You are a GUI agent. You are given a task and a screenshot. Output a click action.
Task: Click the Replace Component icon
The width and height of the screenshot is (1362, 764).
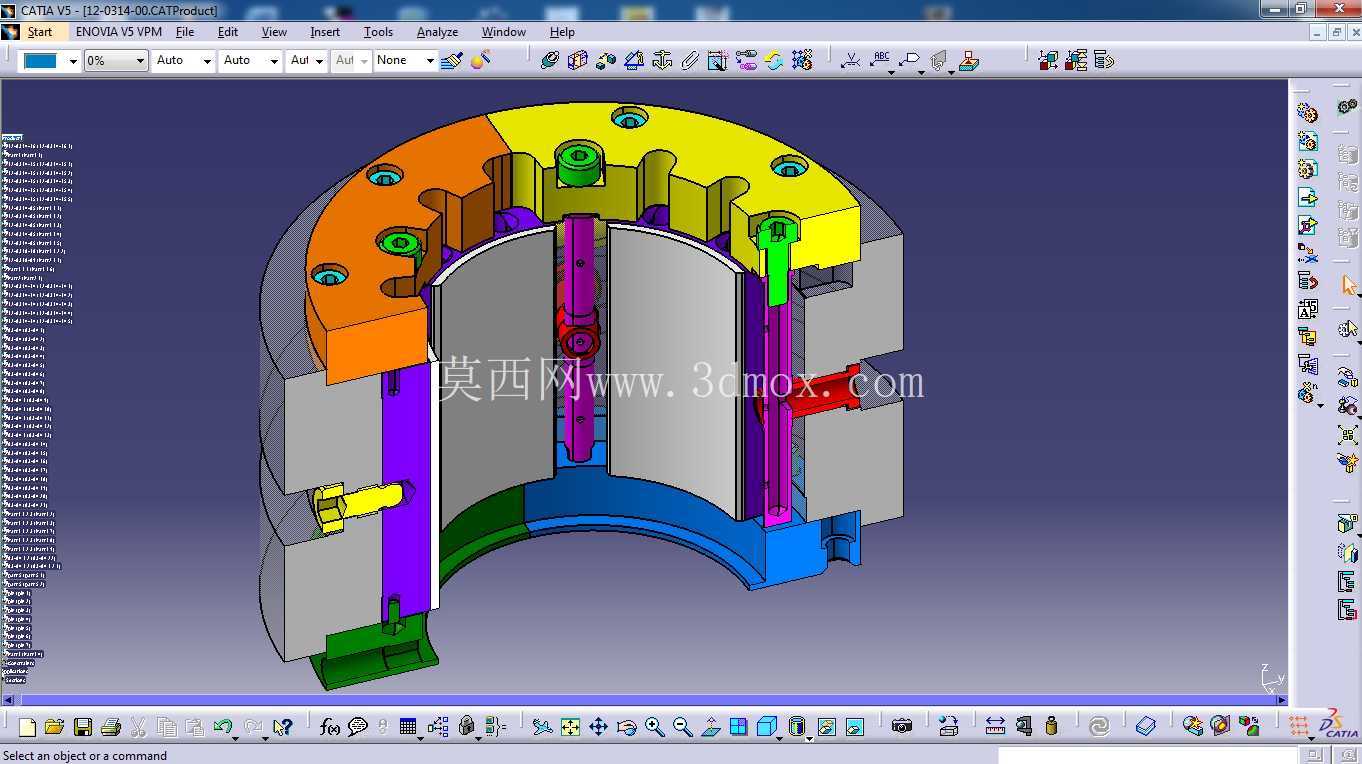(x=1307, y=253)
